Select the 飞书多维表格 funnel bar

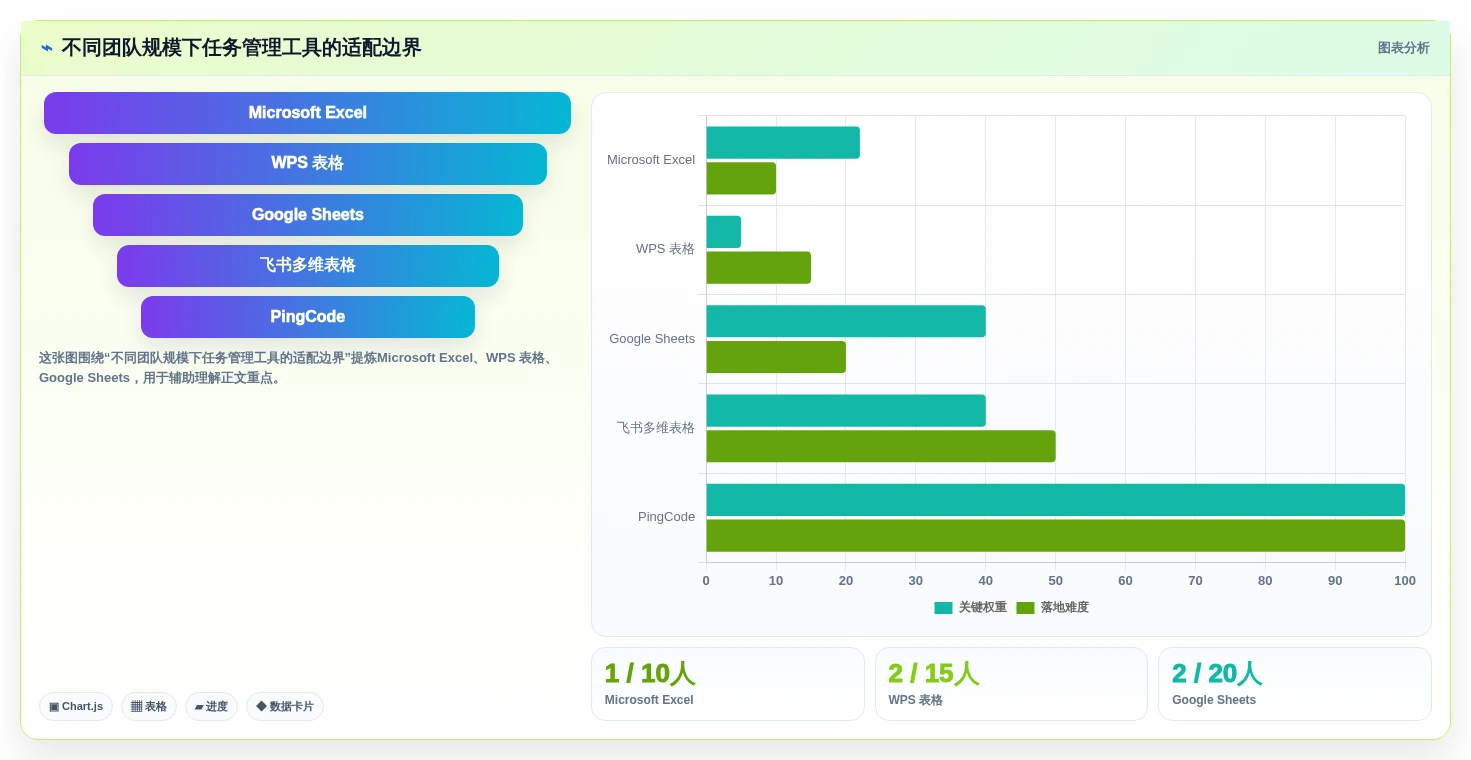(308, 266)
